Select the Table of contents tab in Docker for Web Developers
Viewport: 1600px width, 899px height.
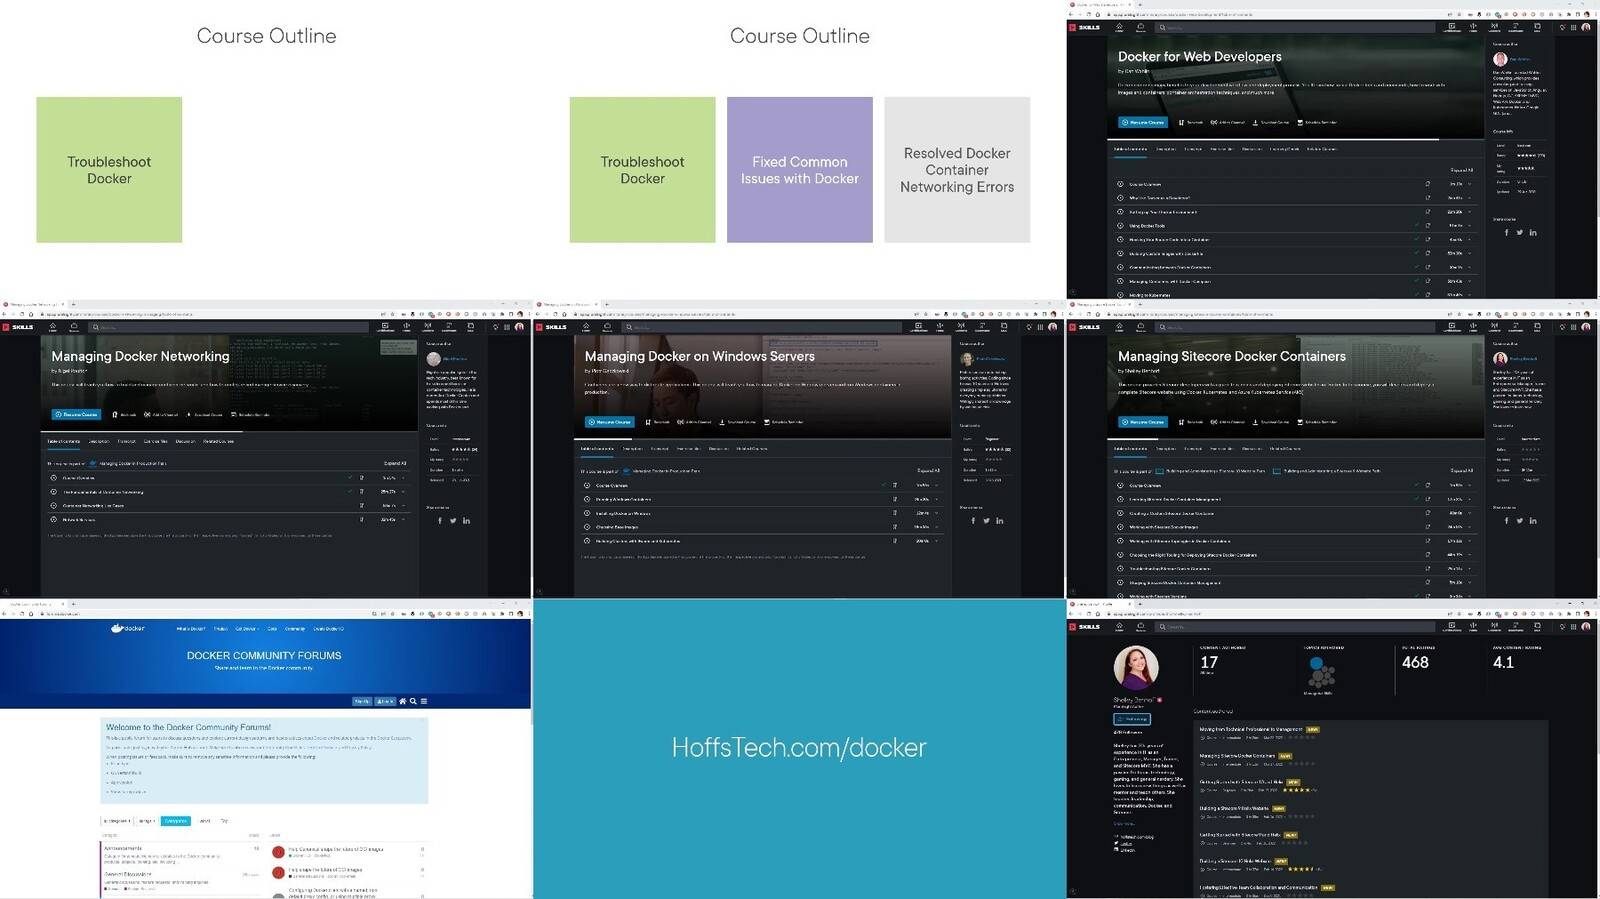click(x=1130, y=149)
